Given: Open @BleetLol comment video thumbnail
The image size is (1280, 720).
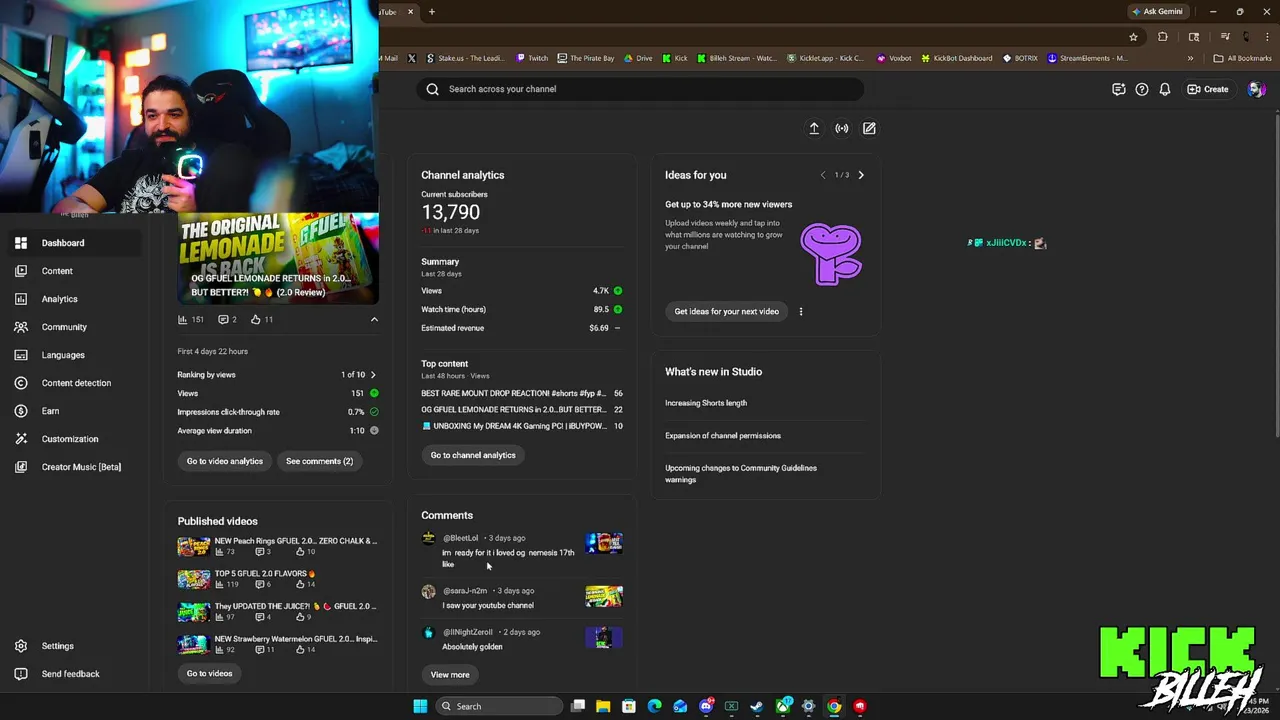Looking at the screenshot, I should click(x=604, y=544).
